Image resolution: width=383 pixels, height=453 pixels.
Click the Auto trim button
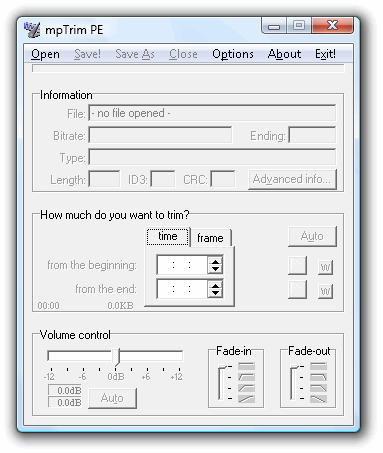pos(312,236)
